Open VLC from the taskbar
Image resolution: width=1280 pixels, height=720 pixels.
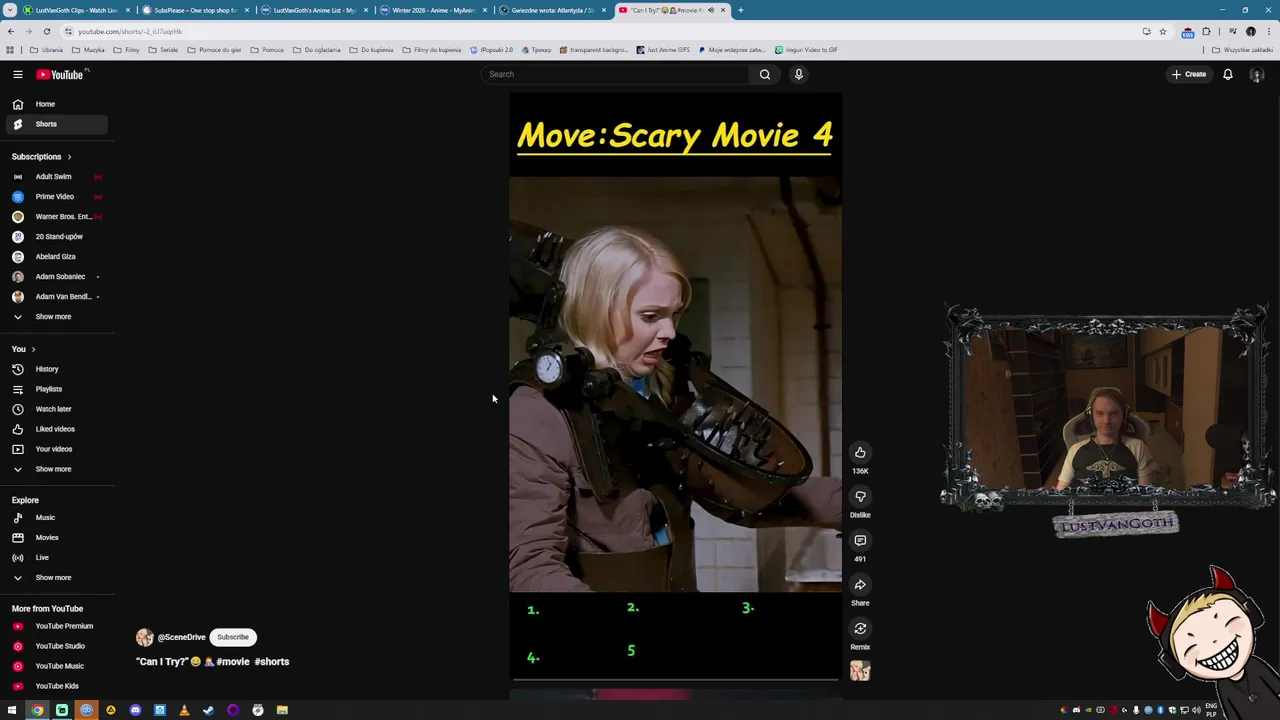tap(184, 710)
